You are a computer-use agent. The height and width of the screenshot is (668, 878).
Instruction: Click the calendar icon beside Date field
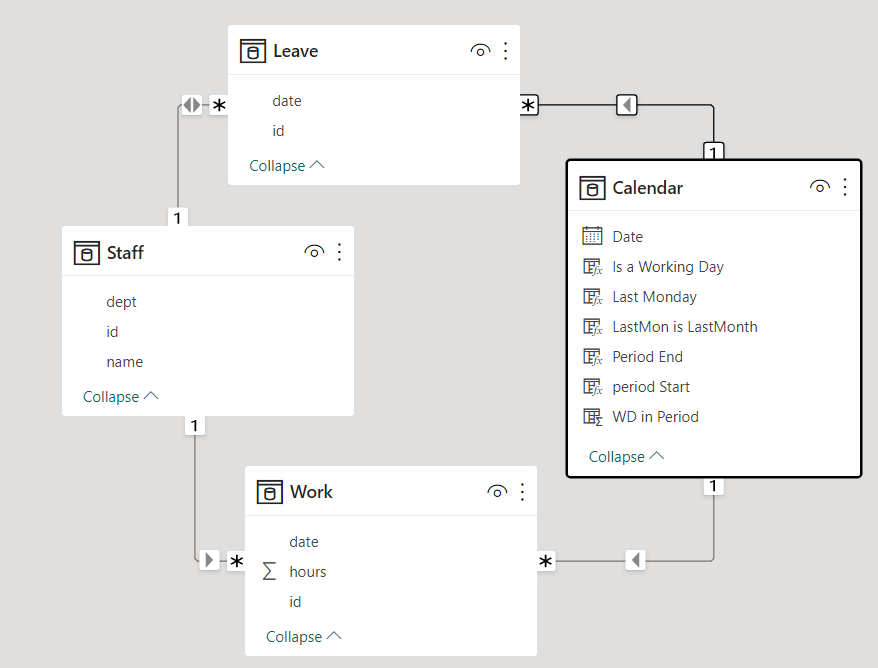tap(592, 236)
